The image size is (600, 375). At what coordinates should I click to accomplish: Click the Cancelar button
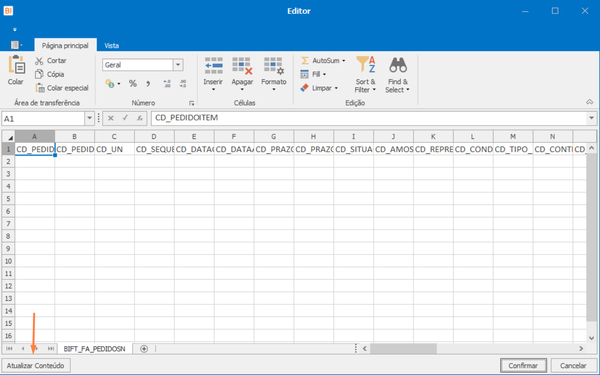[x=573, y=365]
